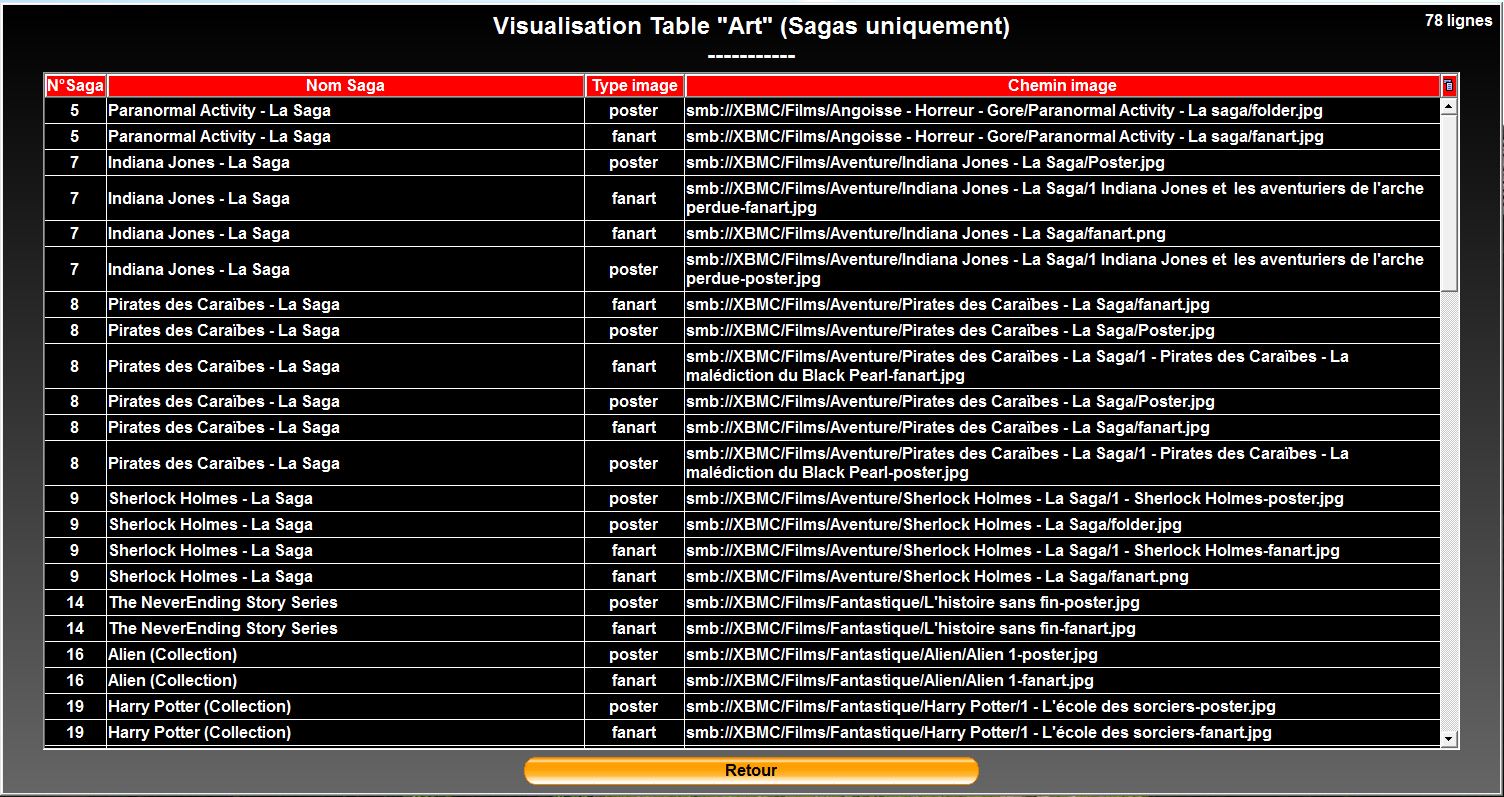The image size is (1504, 797).
Task: Sort by the Chemin image column header
Action: tap(1062, 86)
